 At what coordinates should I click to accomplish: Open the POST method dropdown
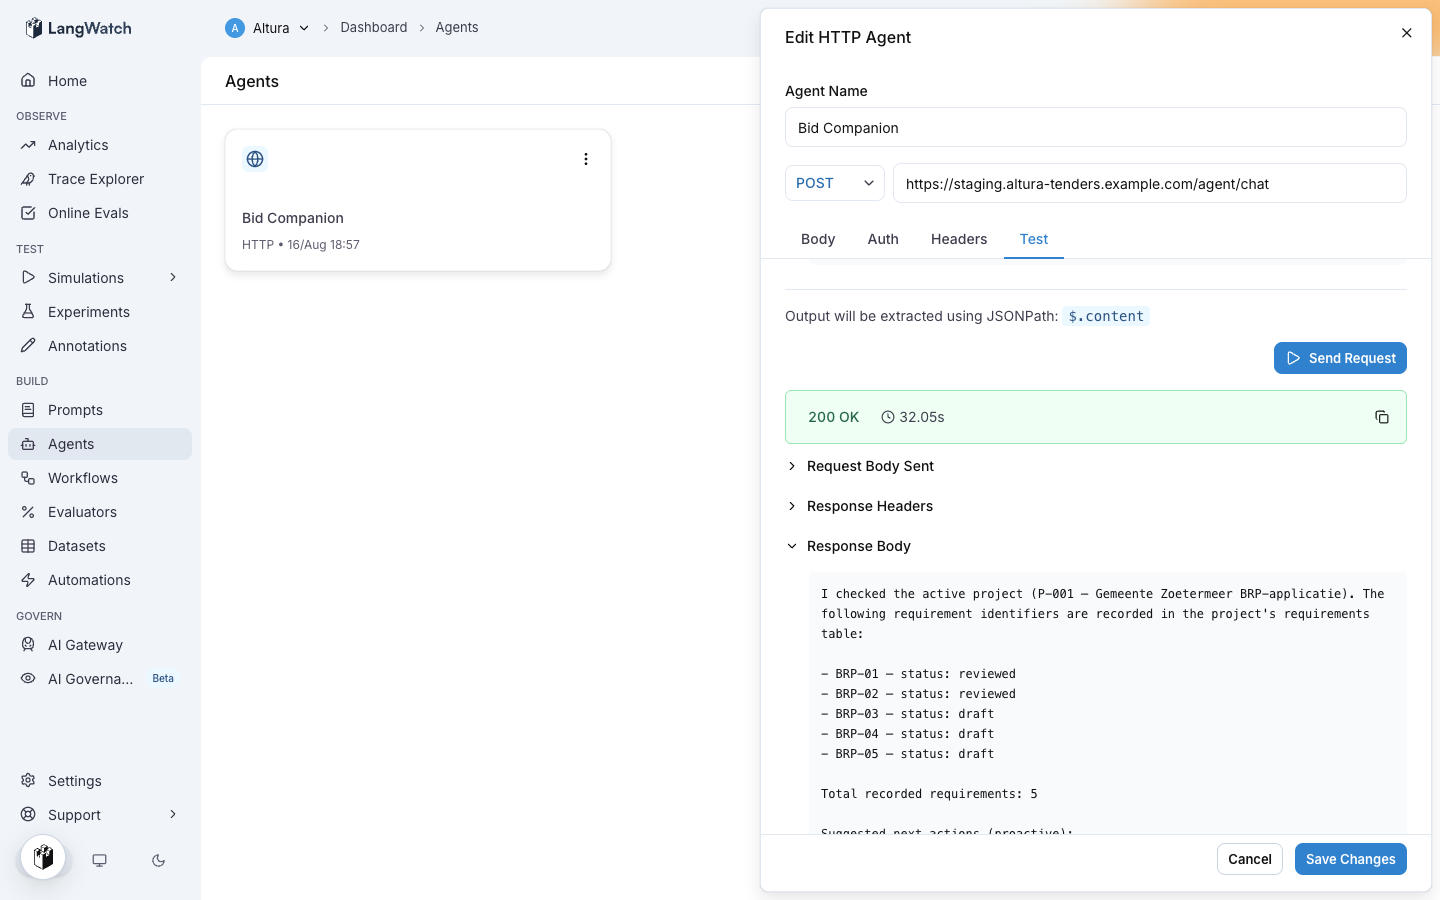[835, 183]
